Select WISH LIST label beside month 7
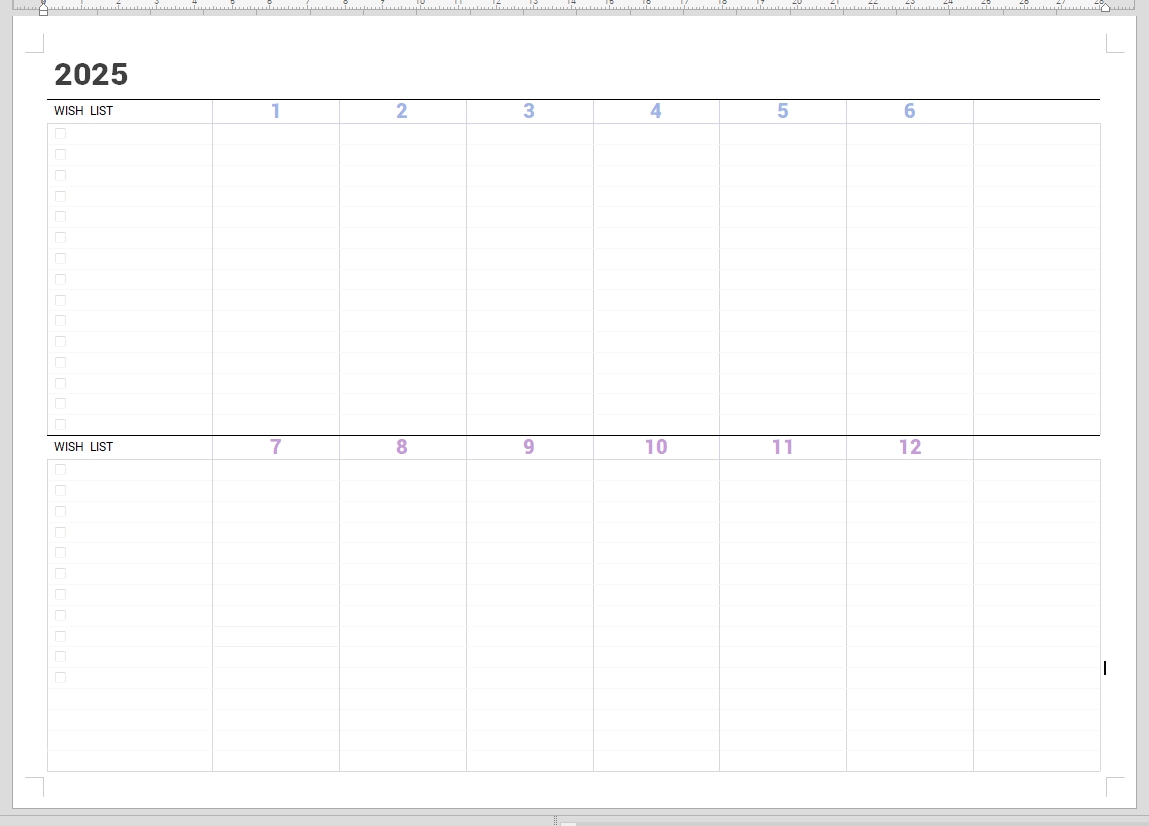Viewport: 1149px width, 826px height. click(84, 446)
